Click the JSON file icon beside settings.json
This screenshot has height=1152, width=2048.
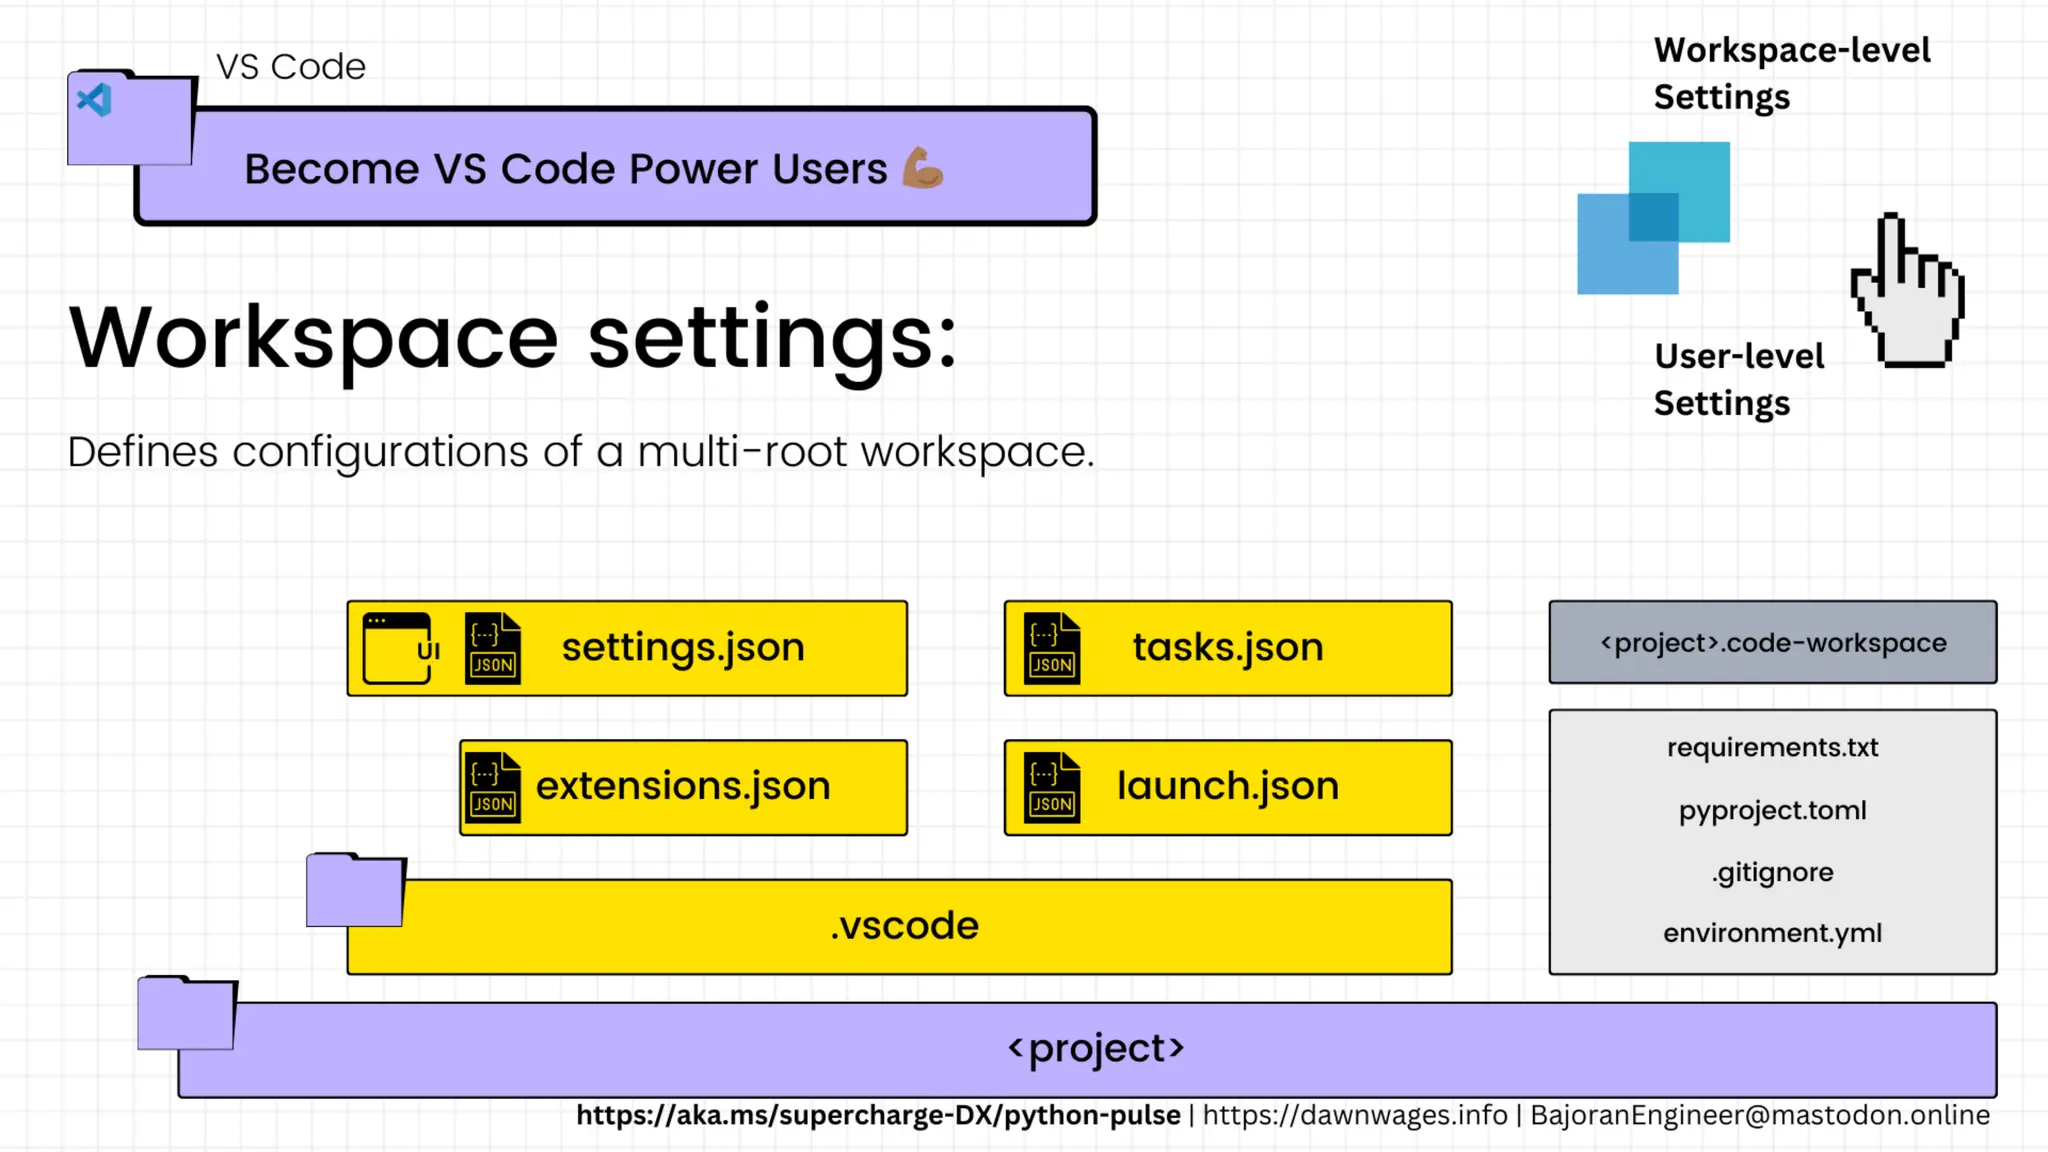pyautogui.click(x=493, y=649)
